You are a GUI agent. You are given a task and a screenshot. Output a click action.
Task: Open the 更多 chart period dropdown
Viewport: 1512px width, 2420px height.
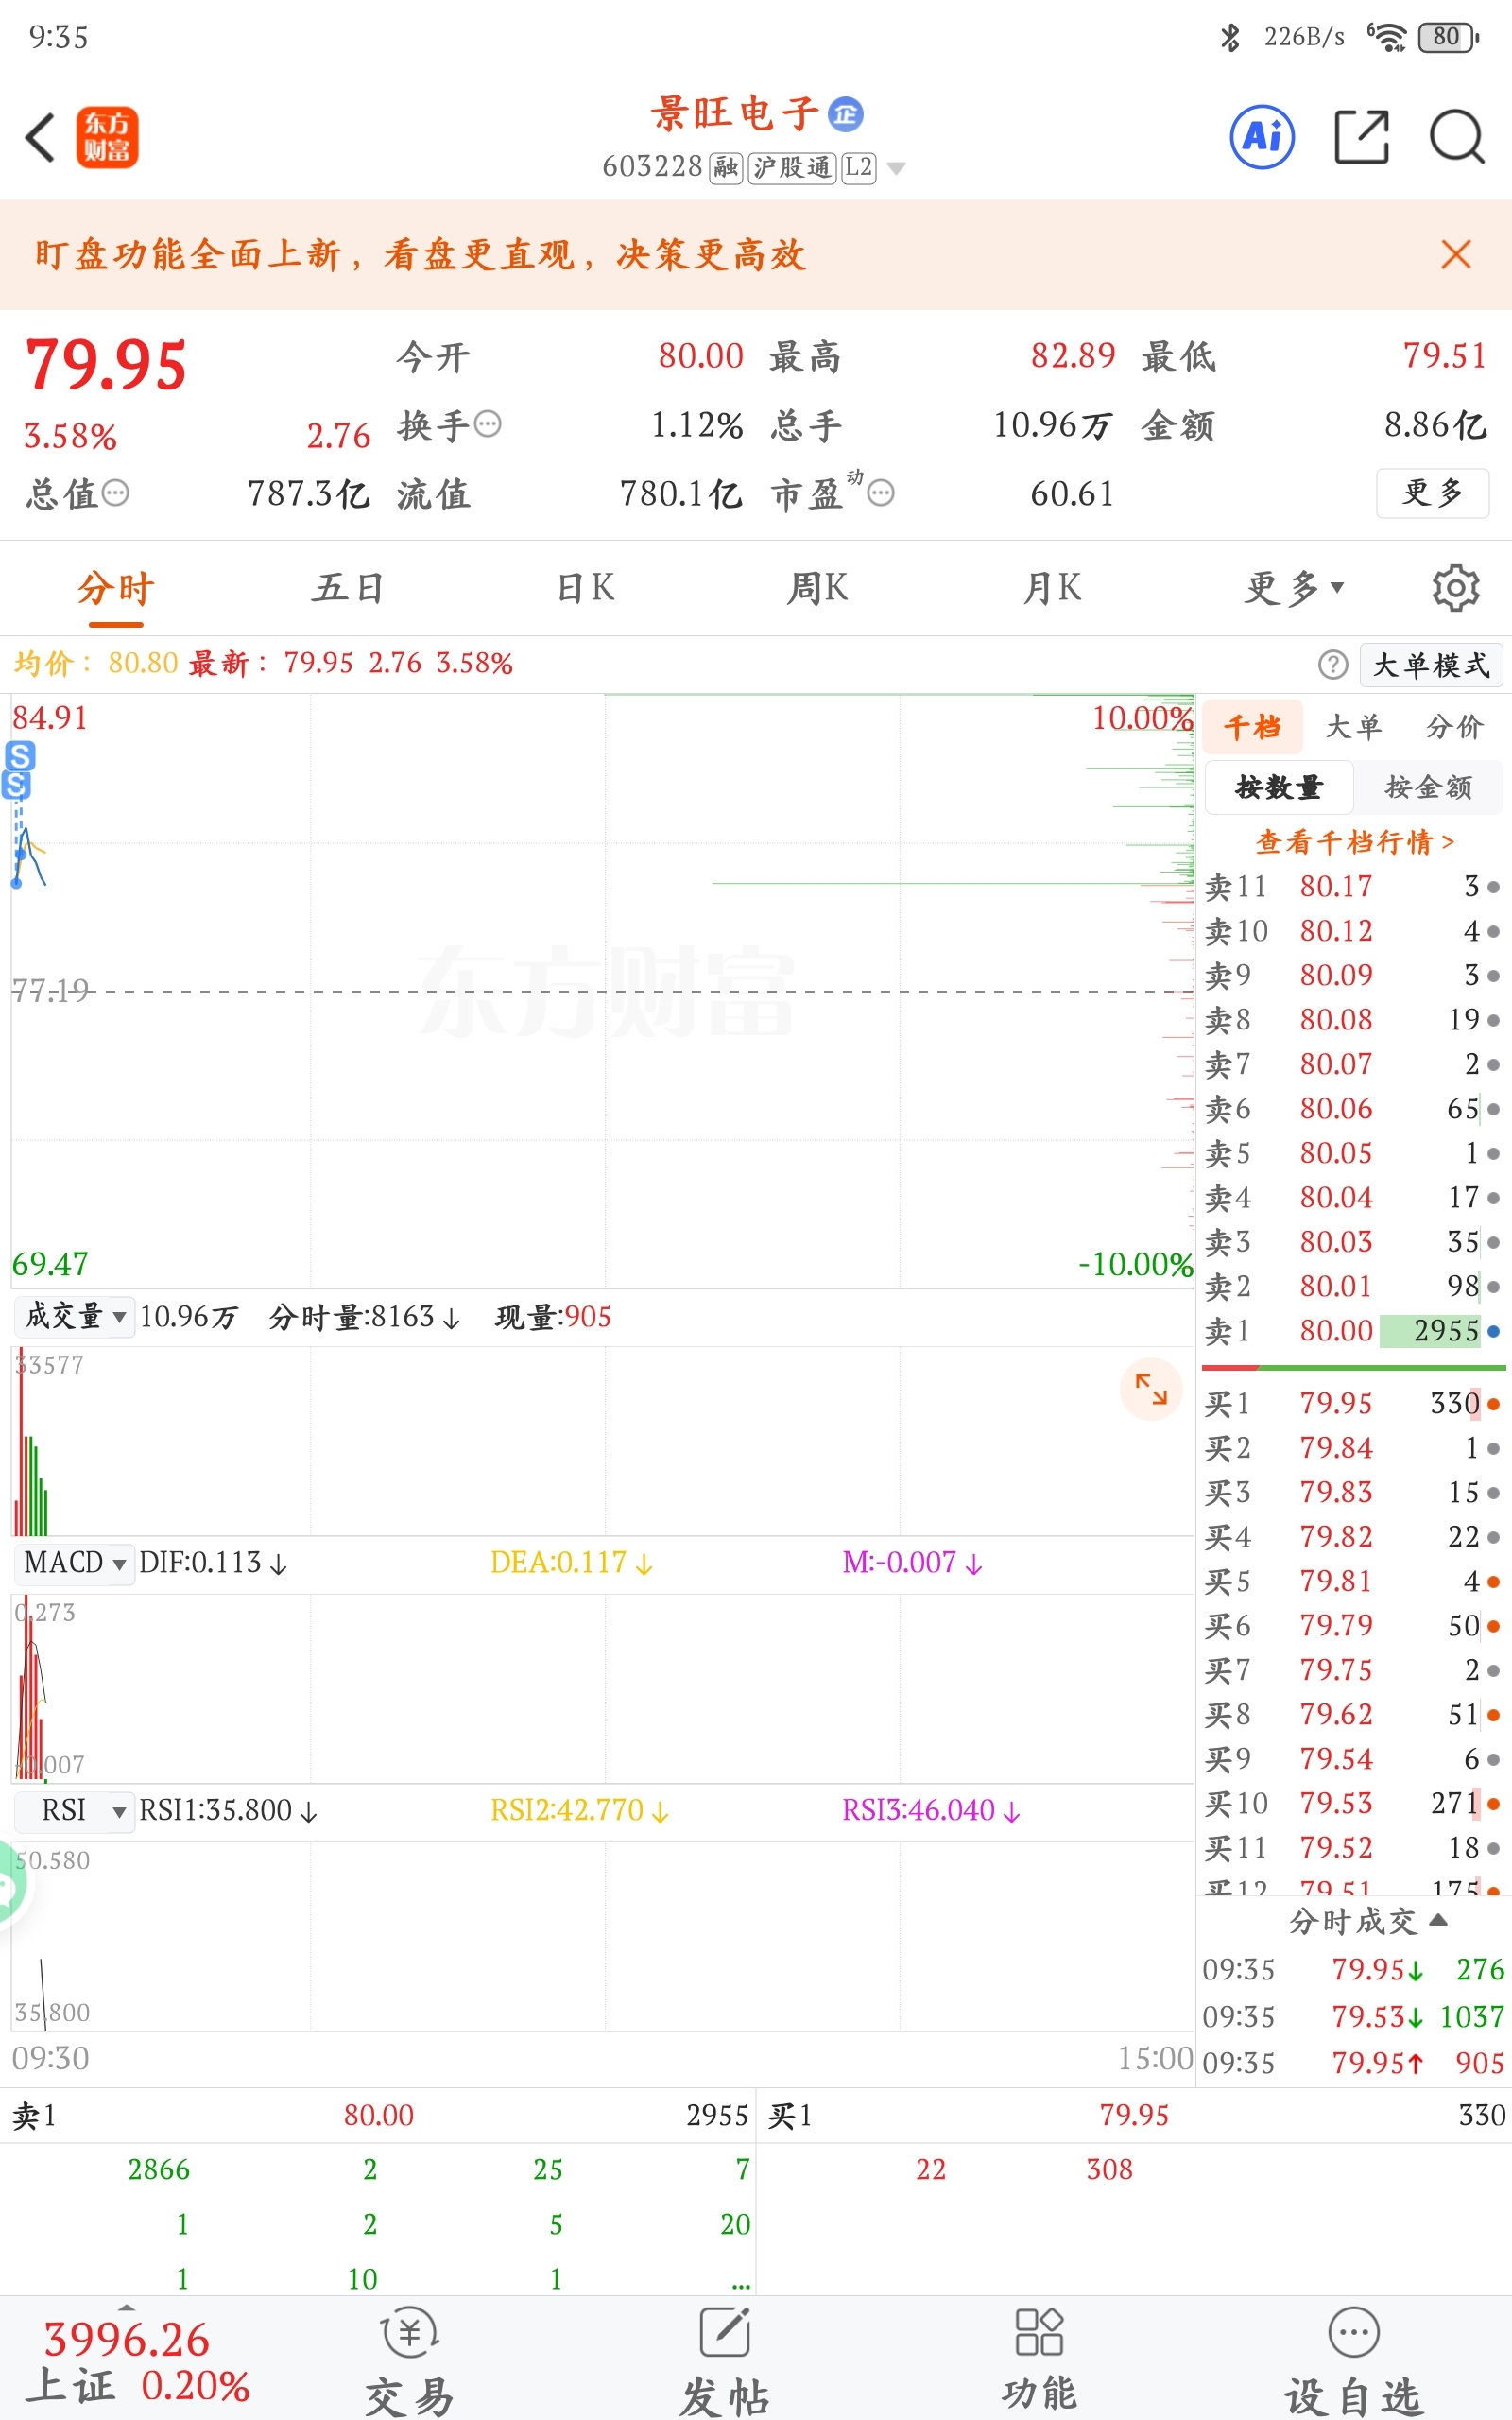[1294, 588]
